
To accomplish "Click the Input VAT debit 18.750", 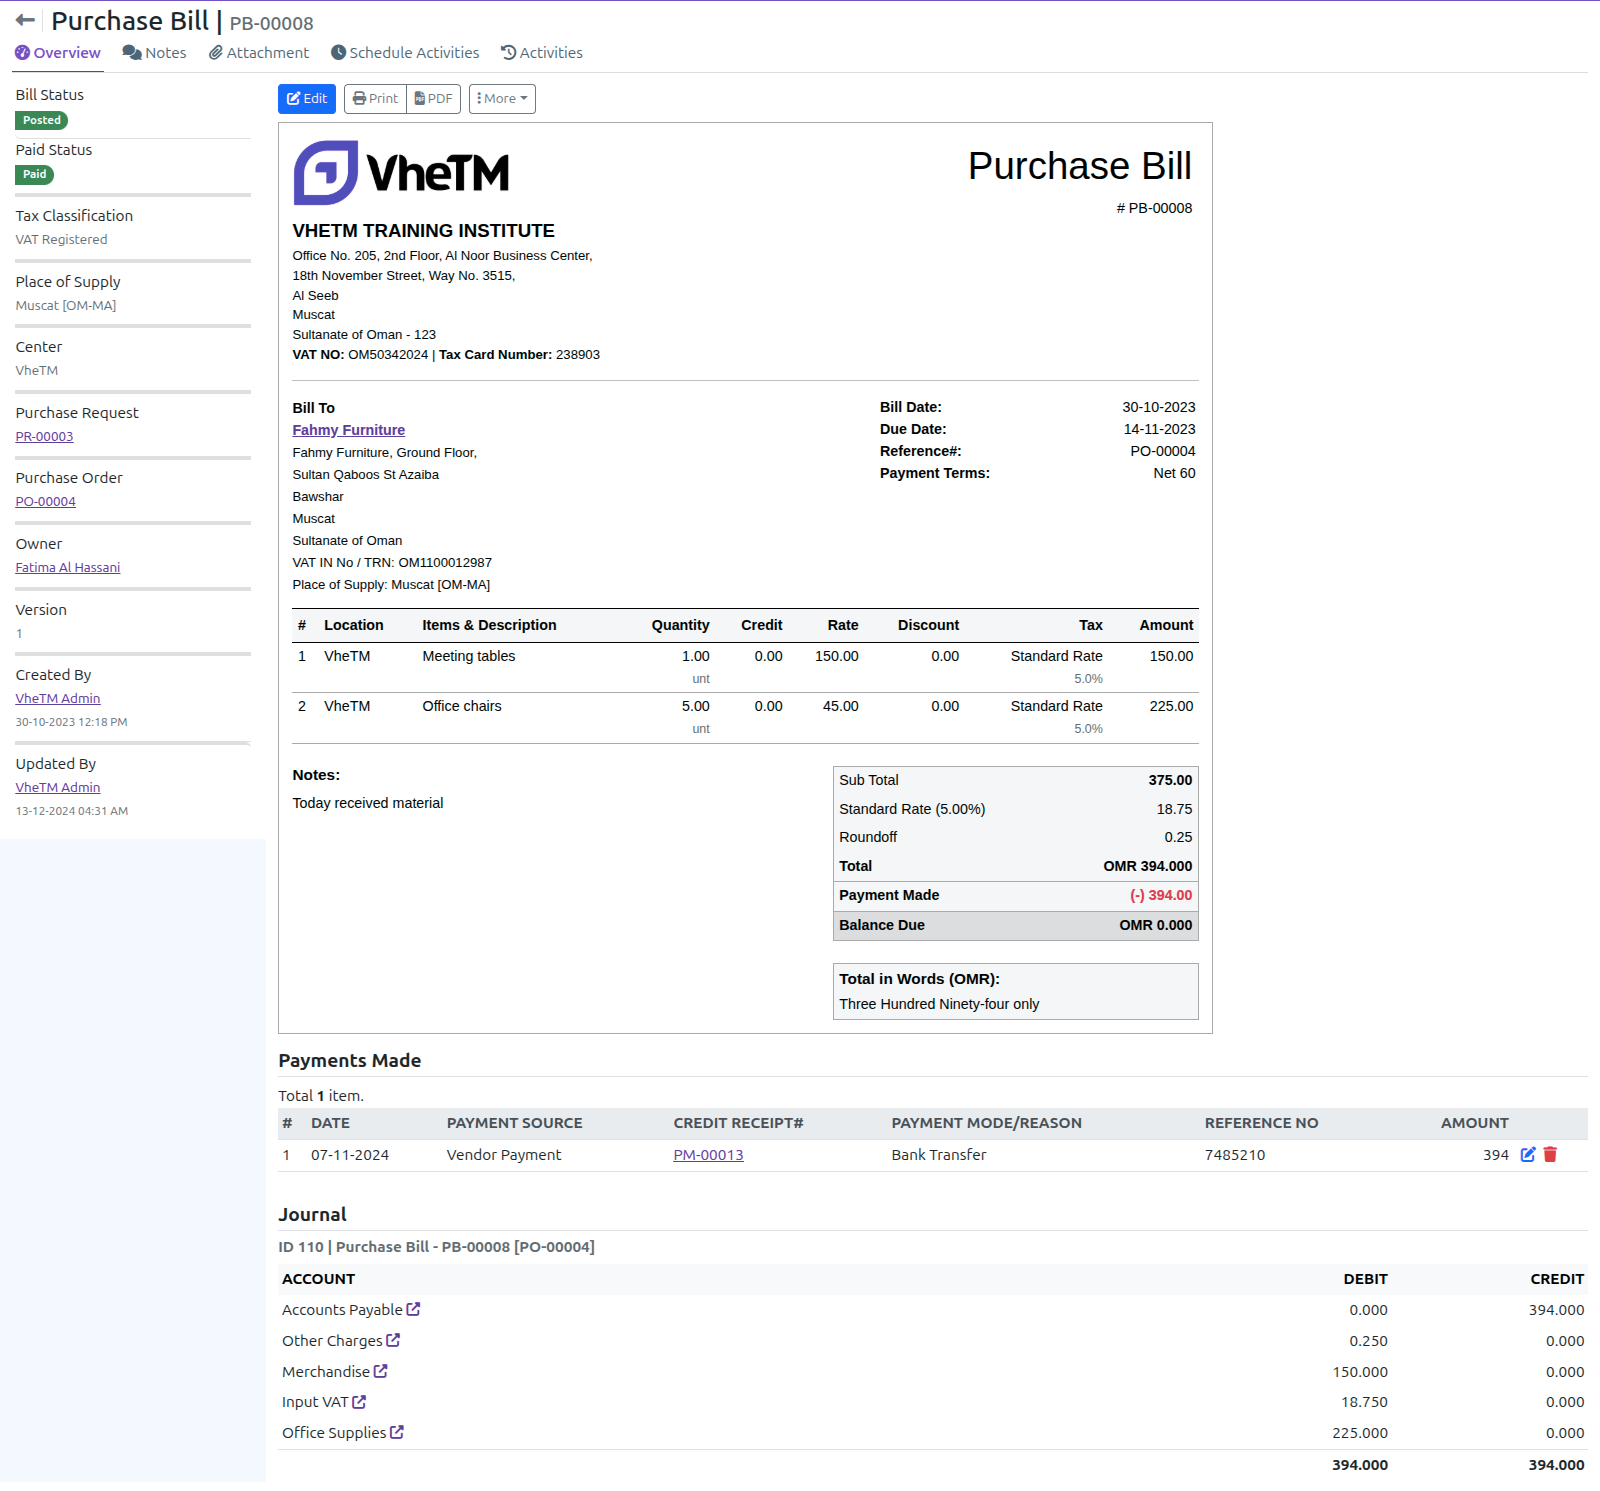I will point(1364,1402).
